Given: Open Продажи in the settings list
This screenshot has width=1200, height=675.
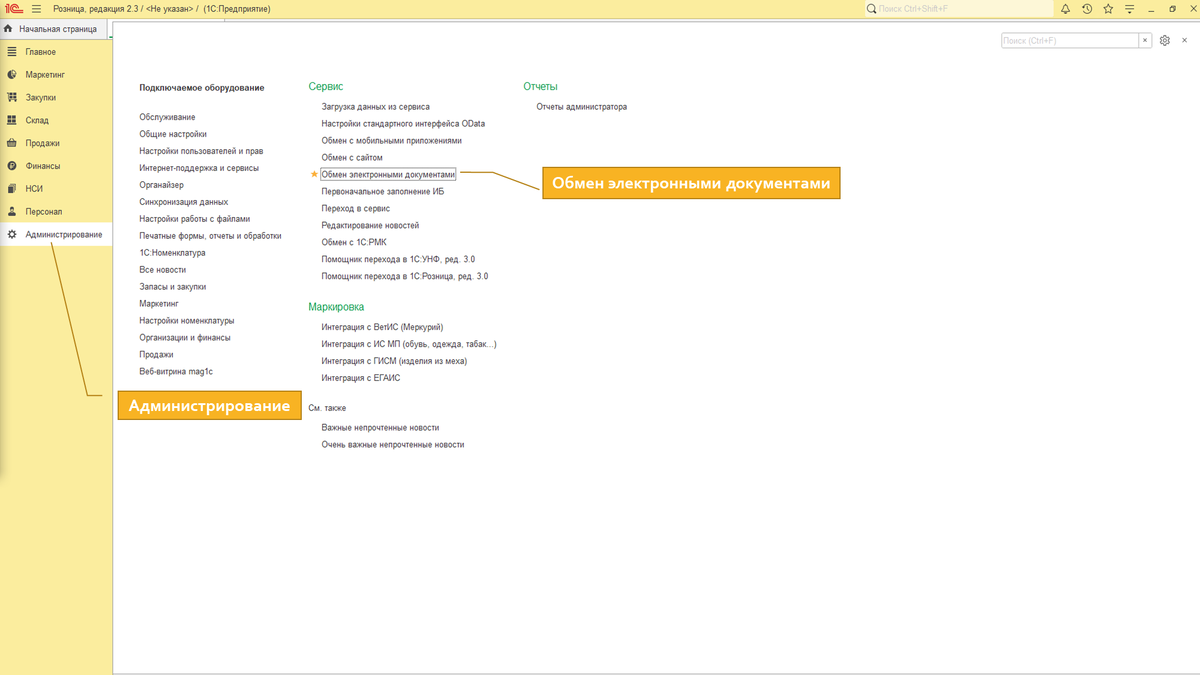Looking at the screenshot, I should click(156, 355).
